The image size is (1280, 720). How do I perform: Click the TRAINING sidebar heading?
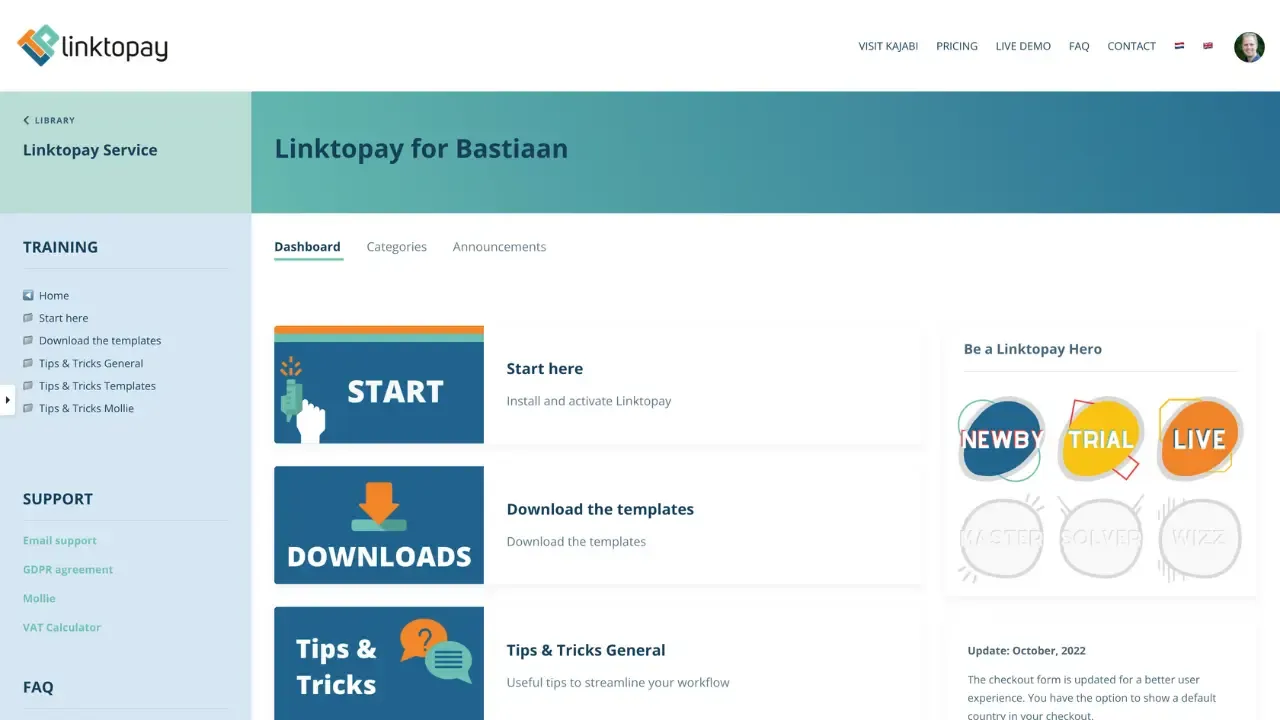pyautogui.click(x=60, y=247)
